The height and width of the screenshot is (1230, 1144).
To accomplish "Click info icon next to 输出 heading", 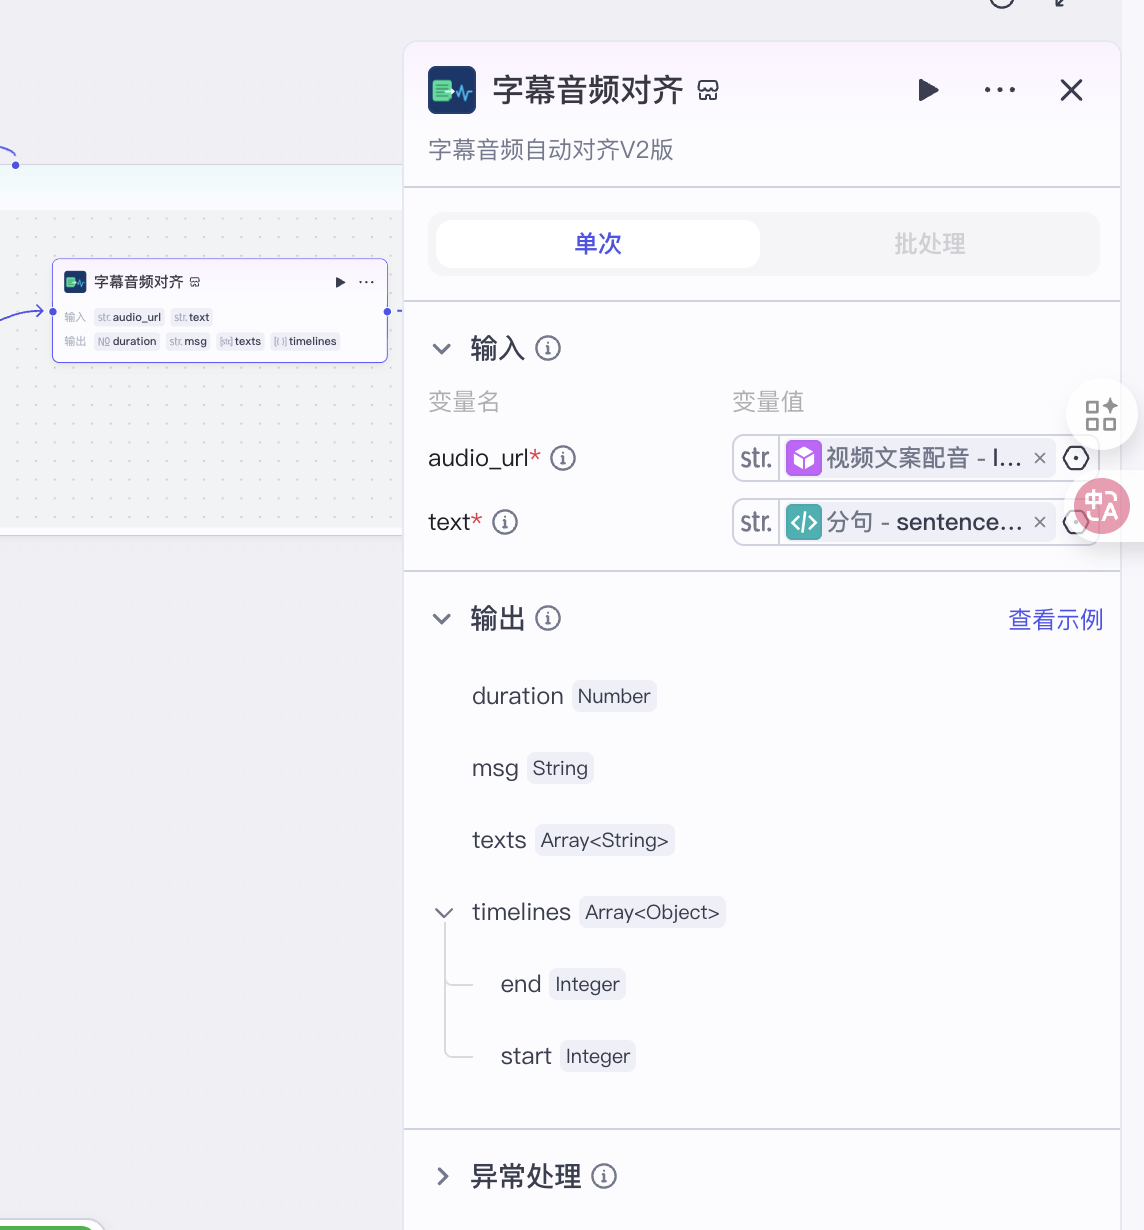I will (x=548, y=619).
